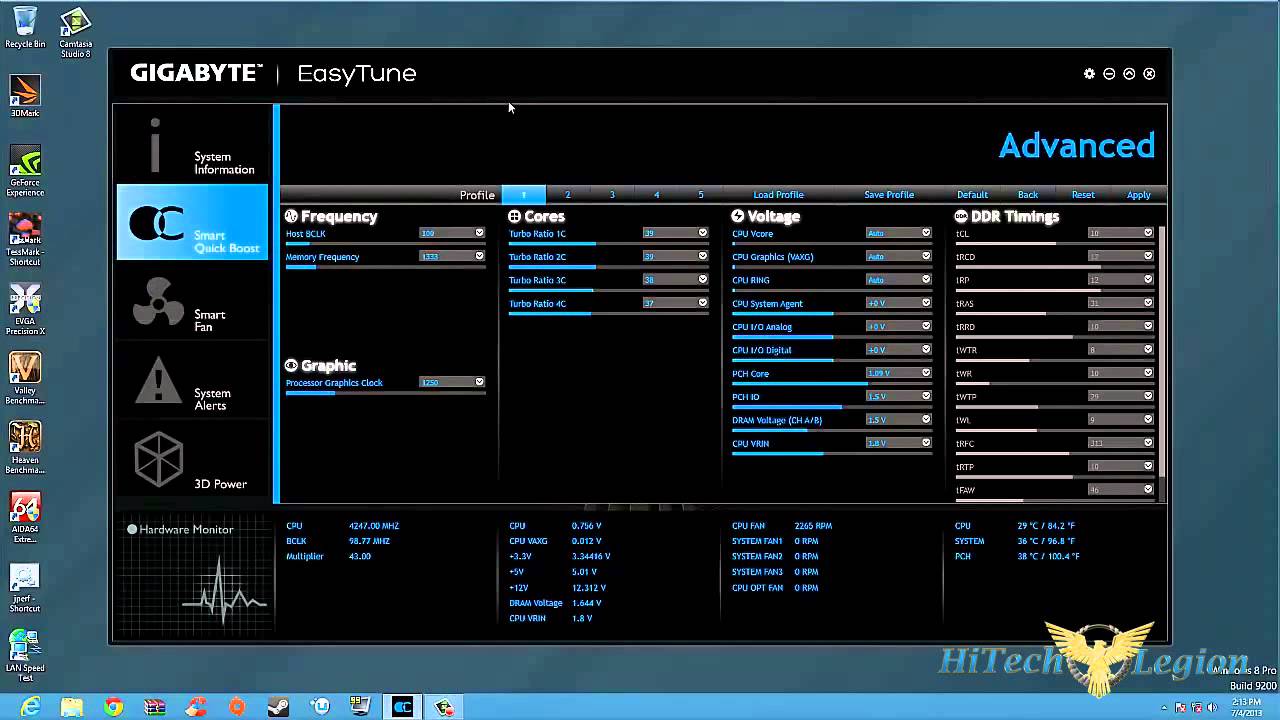Open the Smart Fan section

(x=192, y=302)
